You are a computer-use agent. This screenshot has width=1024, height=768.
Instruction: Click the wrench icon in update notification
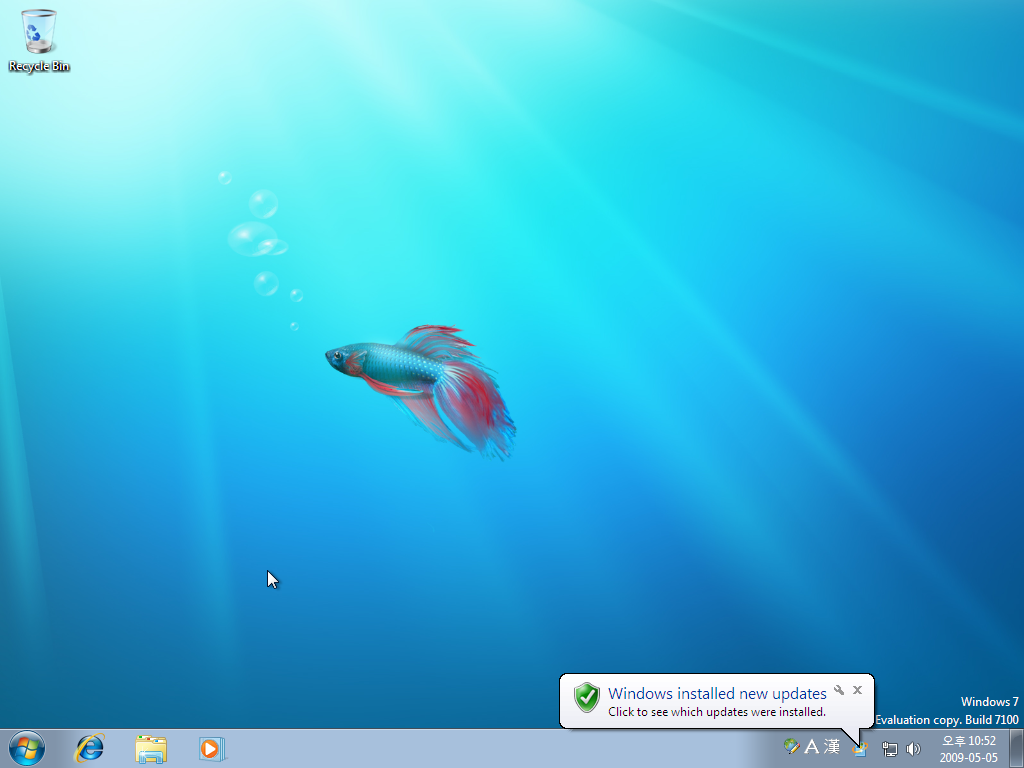839,690
